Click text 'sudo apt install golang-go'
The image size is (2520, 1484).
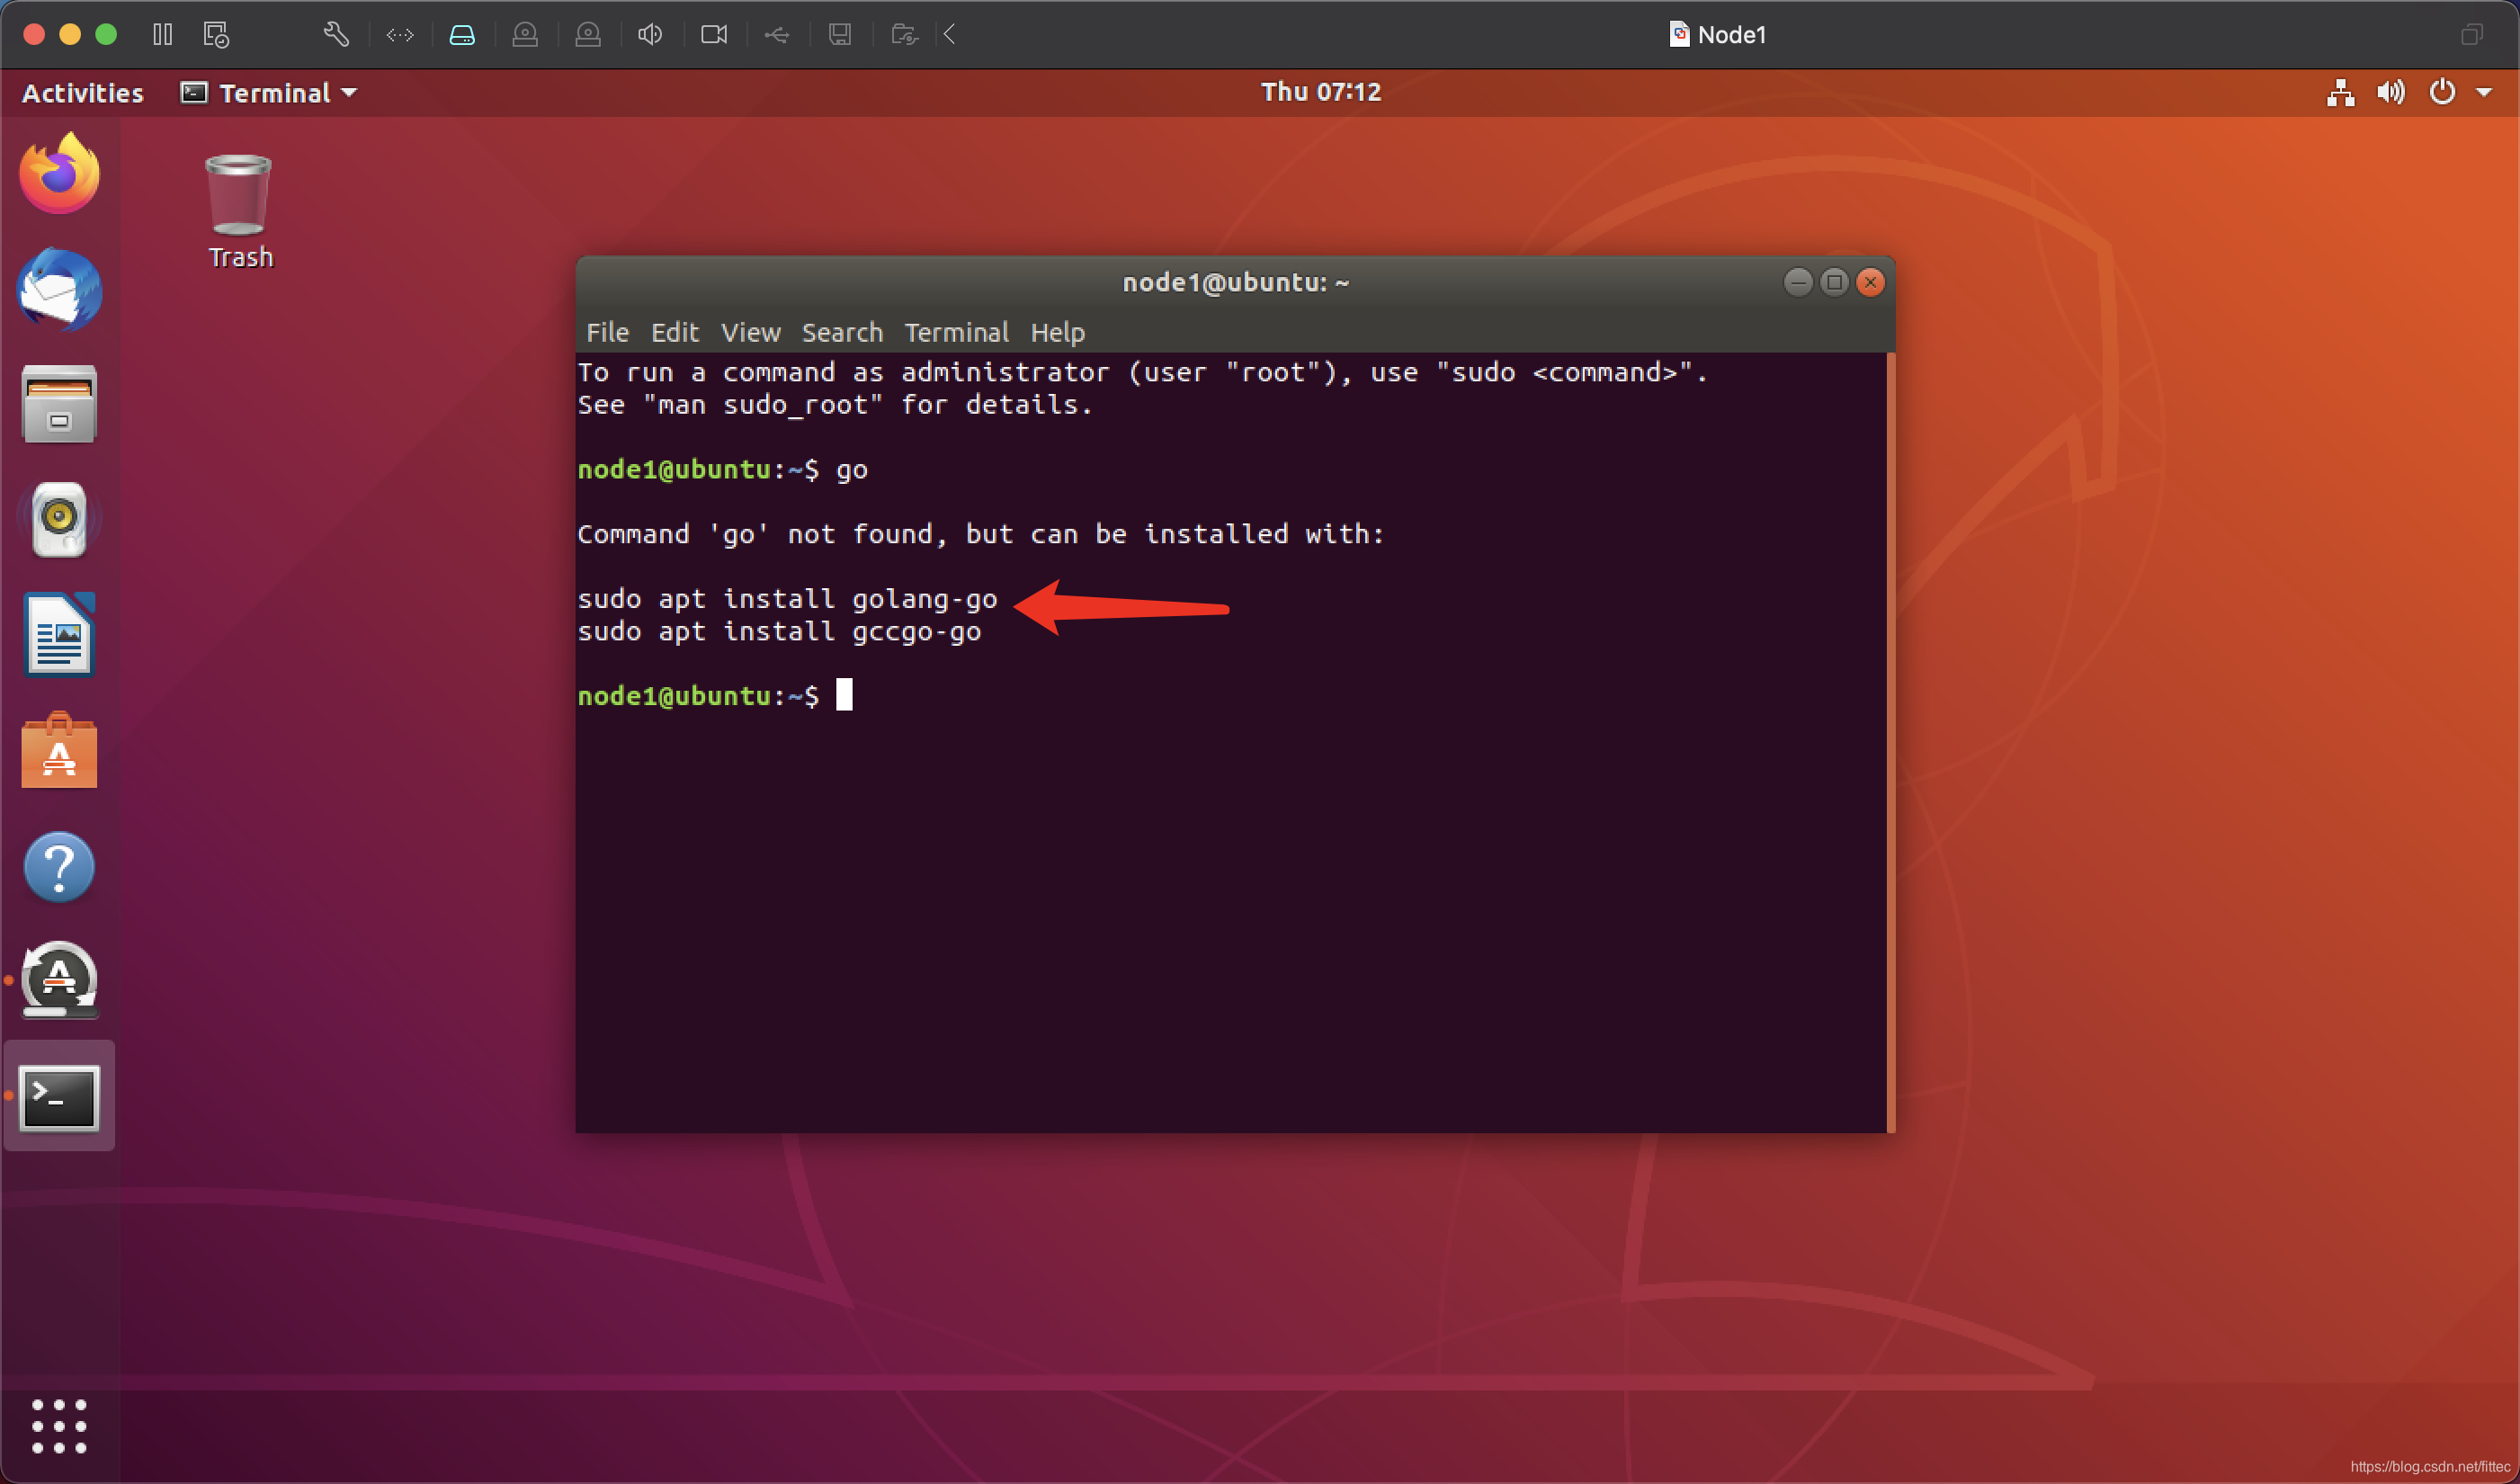787,599
